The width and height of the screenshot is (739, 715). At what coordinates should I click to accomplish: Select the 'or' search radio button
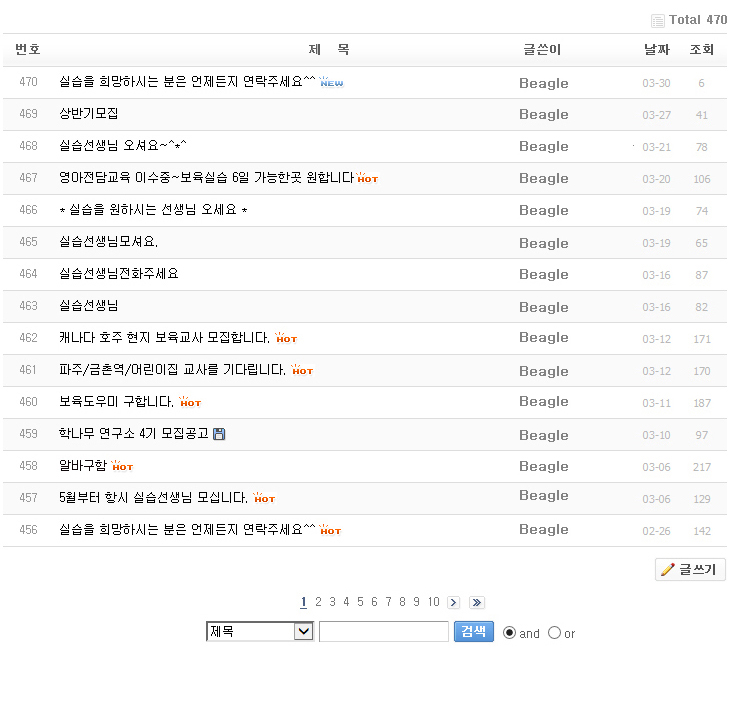coord(554,633)
